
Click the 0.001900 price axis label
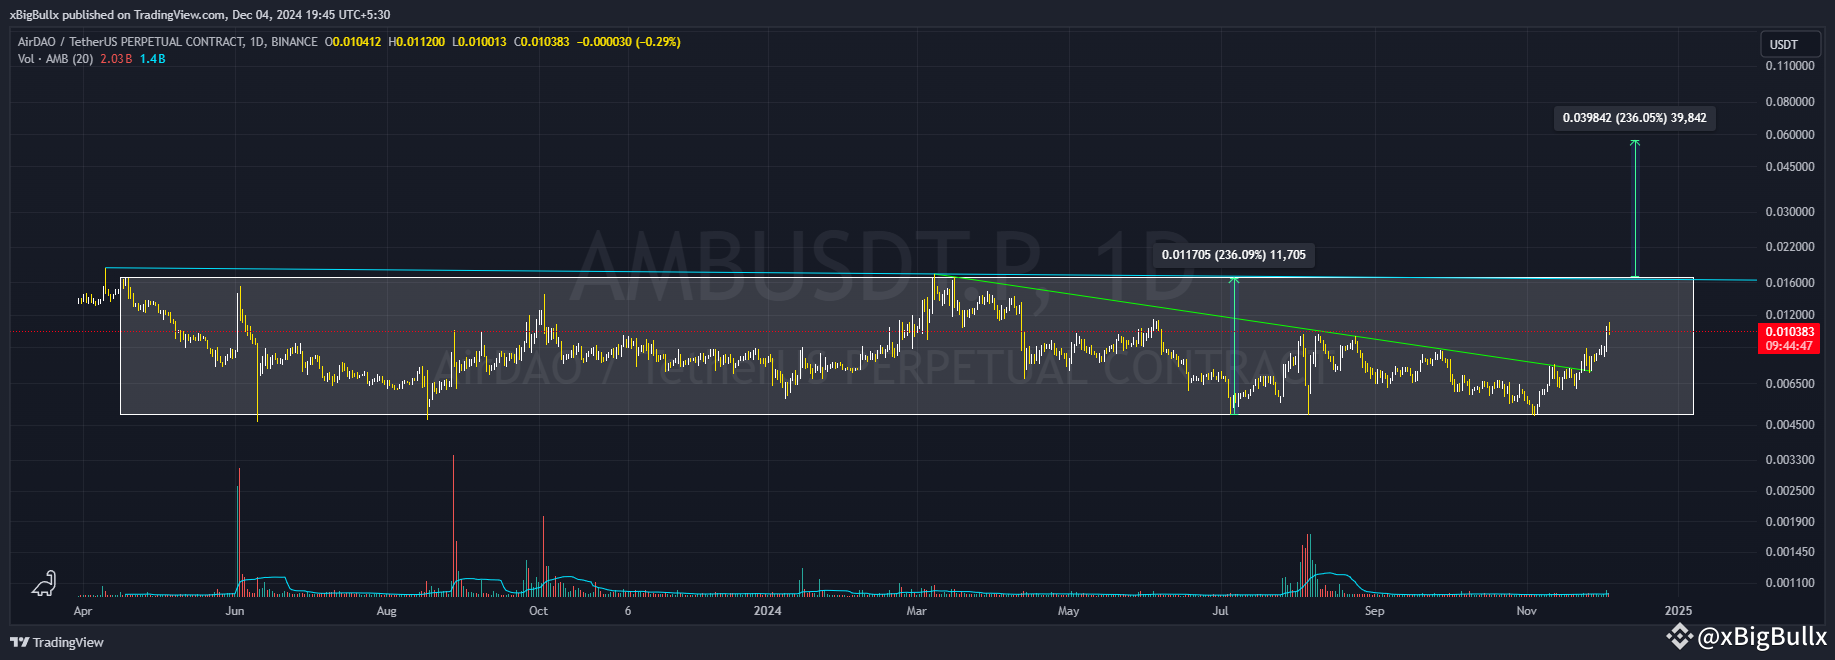click(1789, 522)
